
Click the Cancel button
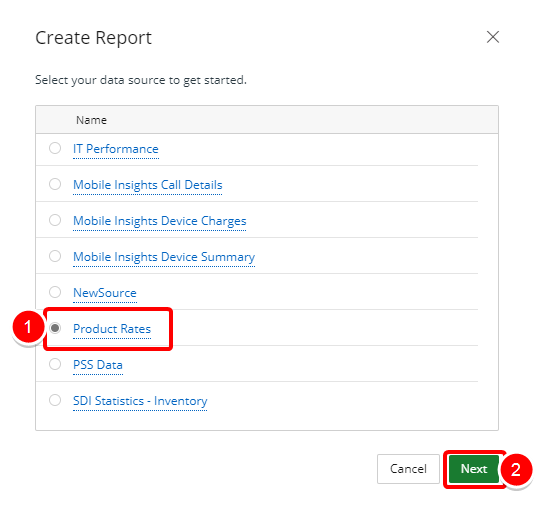408,469
